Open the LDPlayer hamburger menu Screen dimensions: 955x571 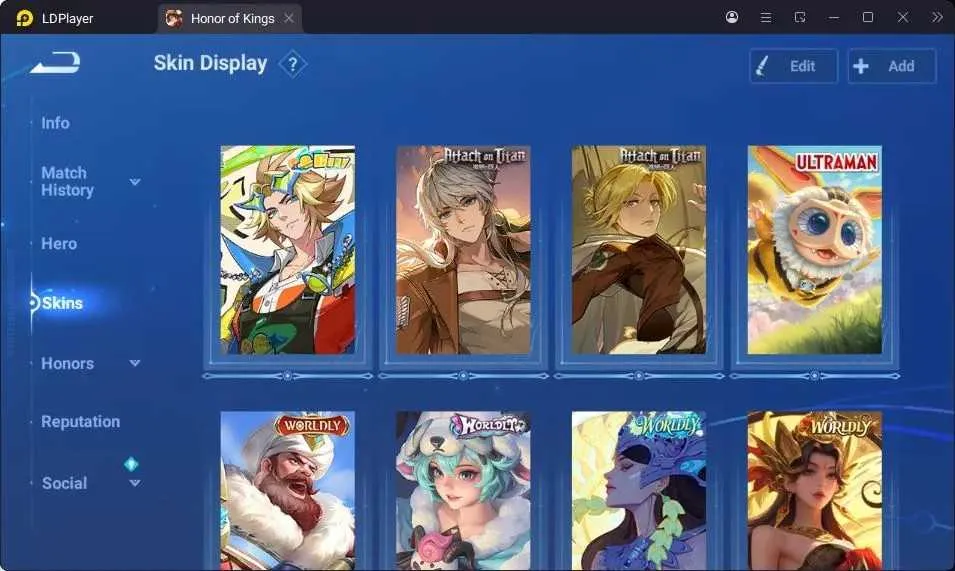pyautogui.click(x=766, y=17)
